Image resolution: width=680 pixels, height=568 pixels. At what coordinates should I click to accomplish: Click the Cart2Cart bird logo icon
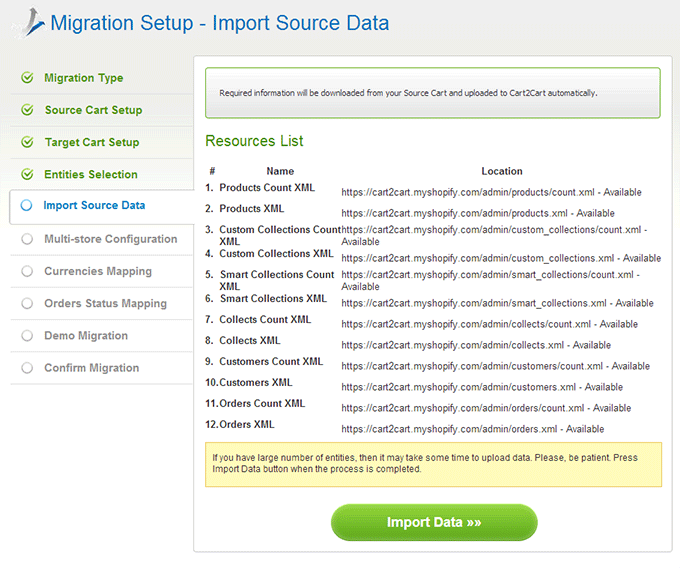30,23
